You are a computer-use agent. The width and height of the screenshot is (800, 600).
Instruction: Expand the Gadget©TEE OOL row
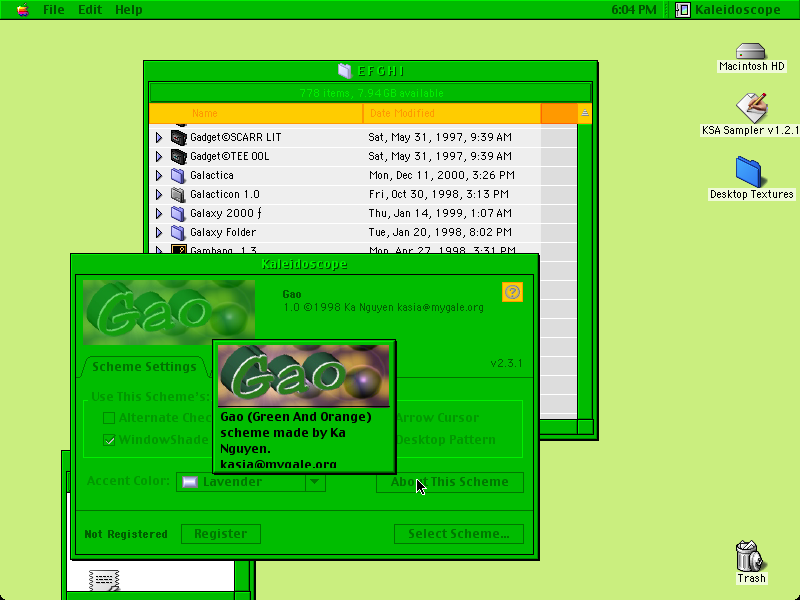pos(159,156)
